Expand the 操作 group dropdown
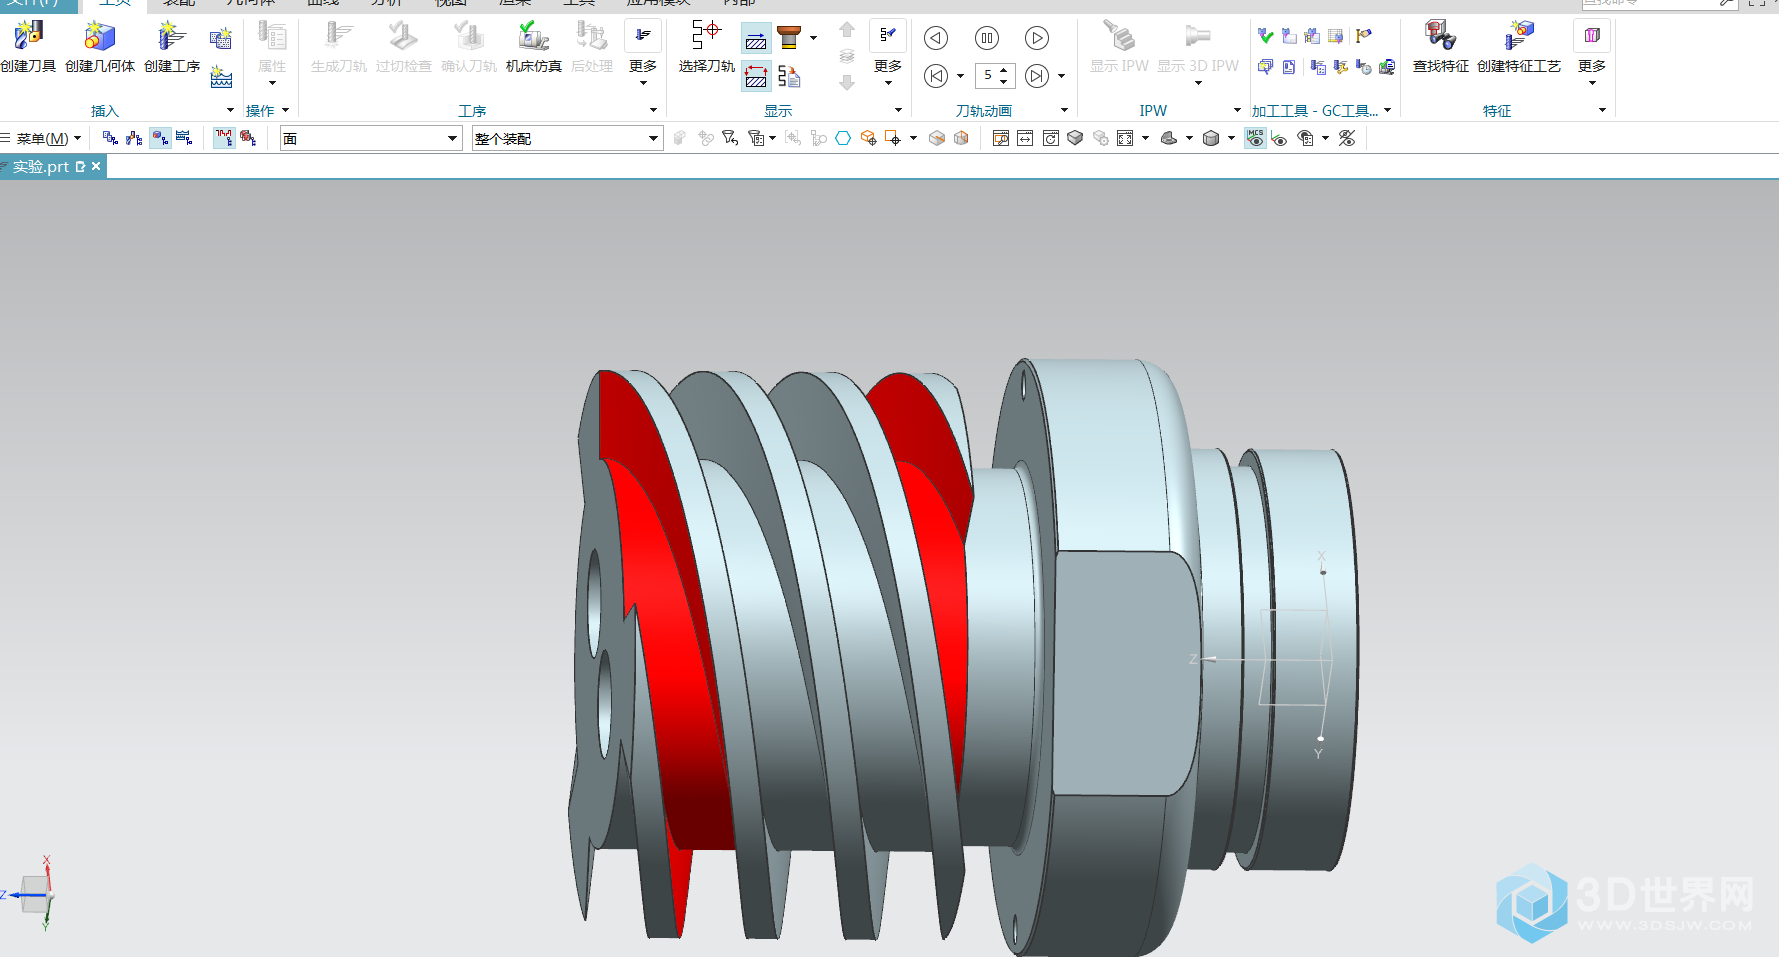 click(x=285, y=110)
